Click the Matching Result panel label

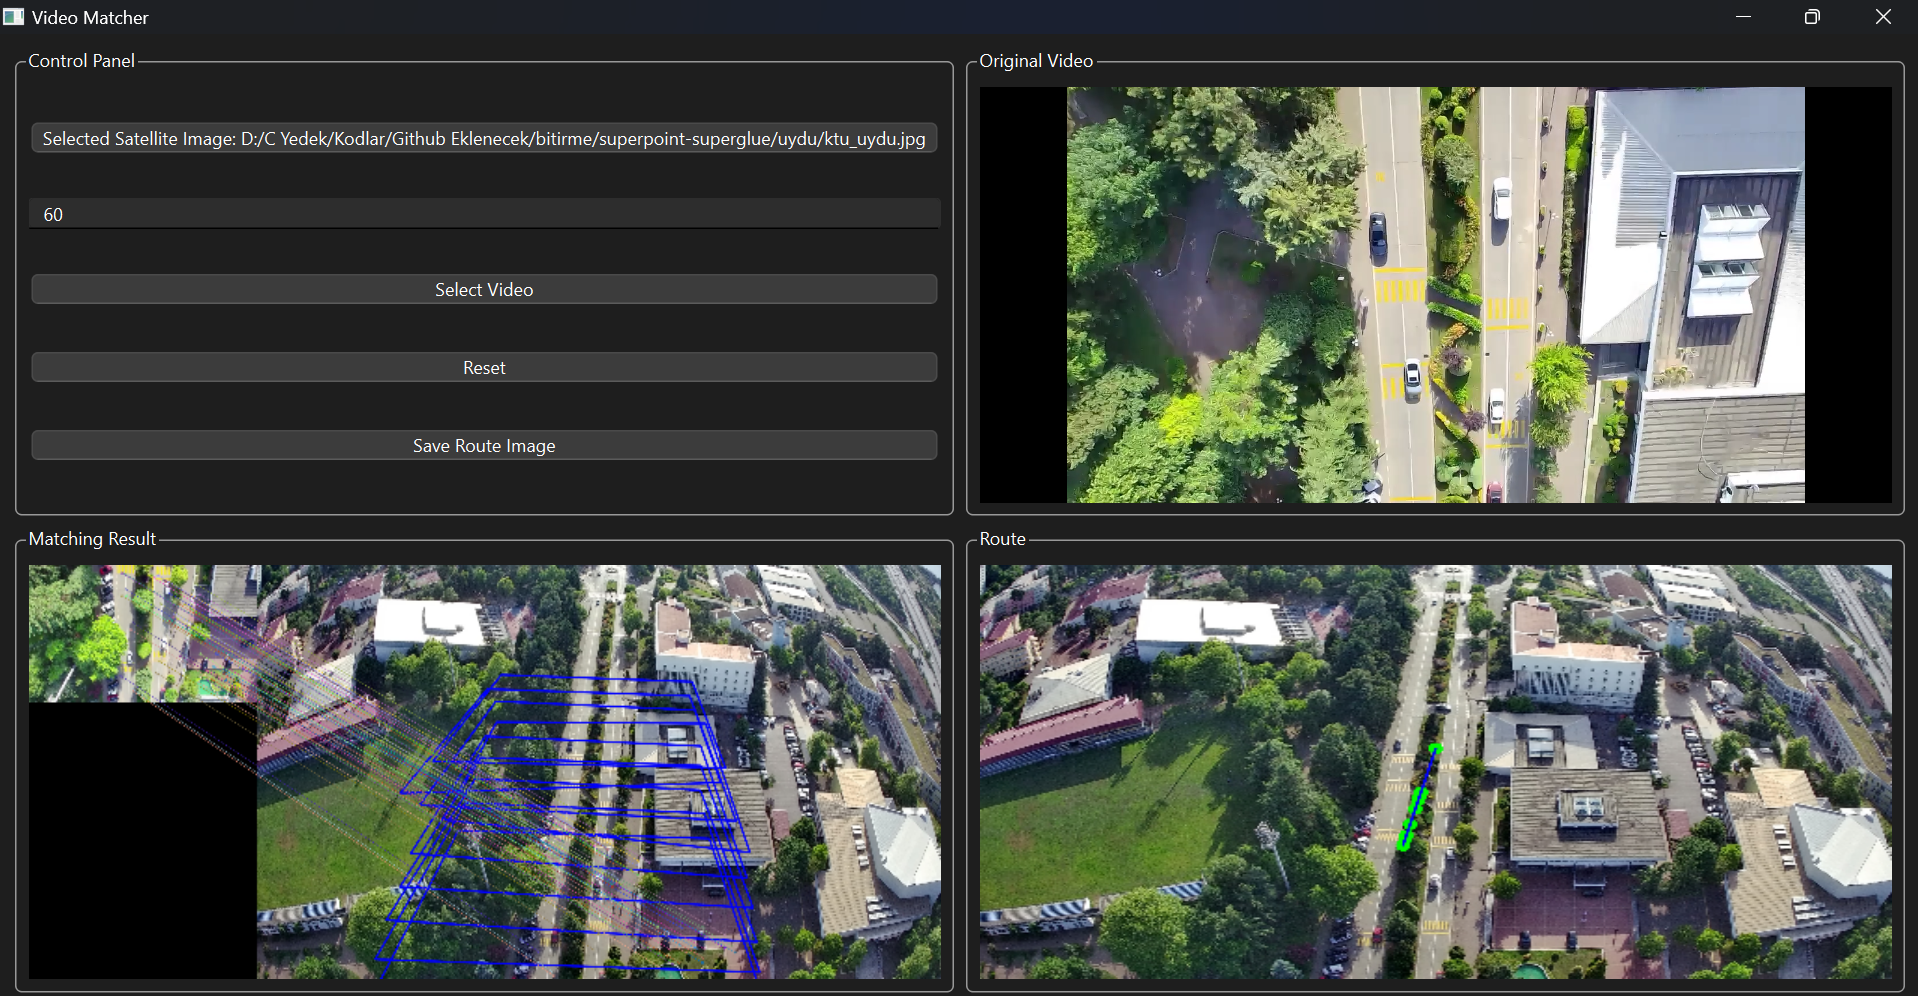point(92,539)
